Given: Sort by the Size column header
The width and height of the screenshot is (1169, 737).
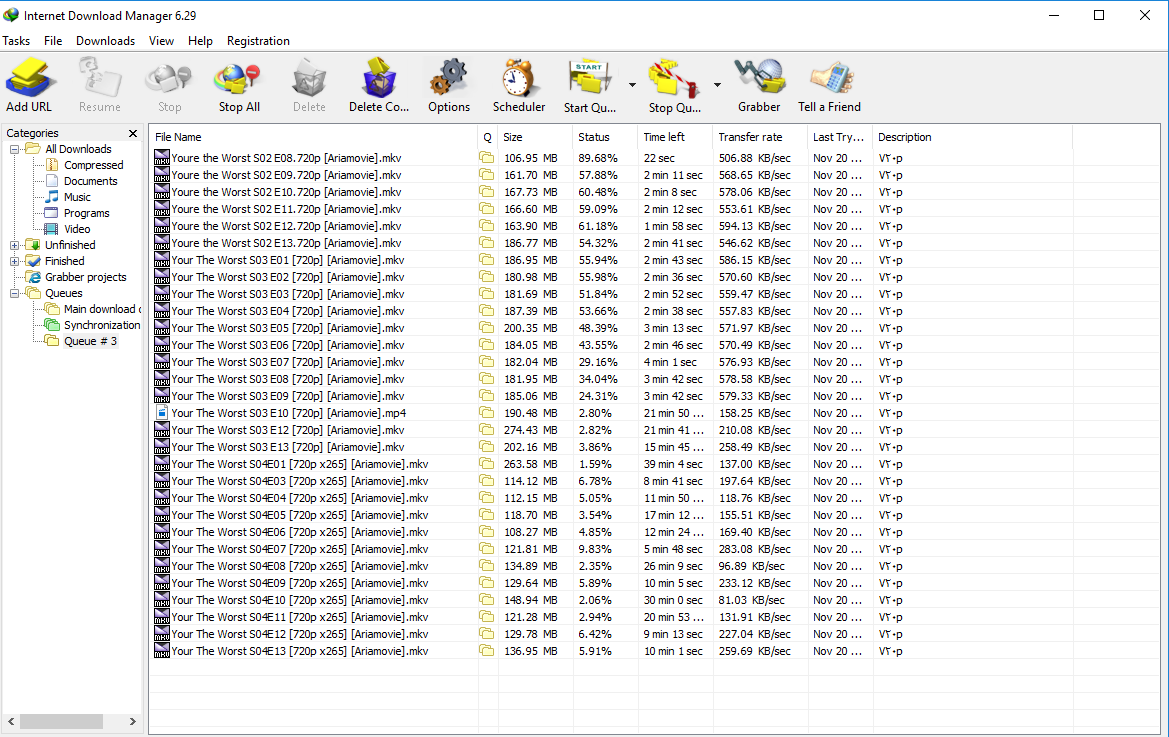Looking at the screenshot, I should (535, 137).
